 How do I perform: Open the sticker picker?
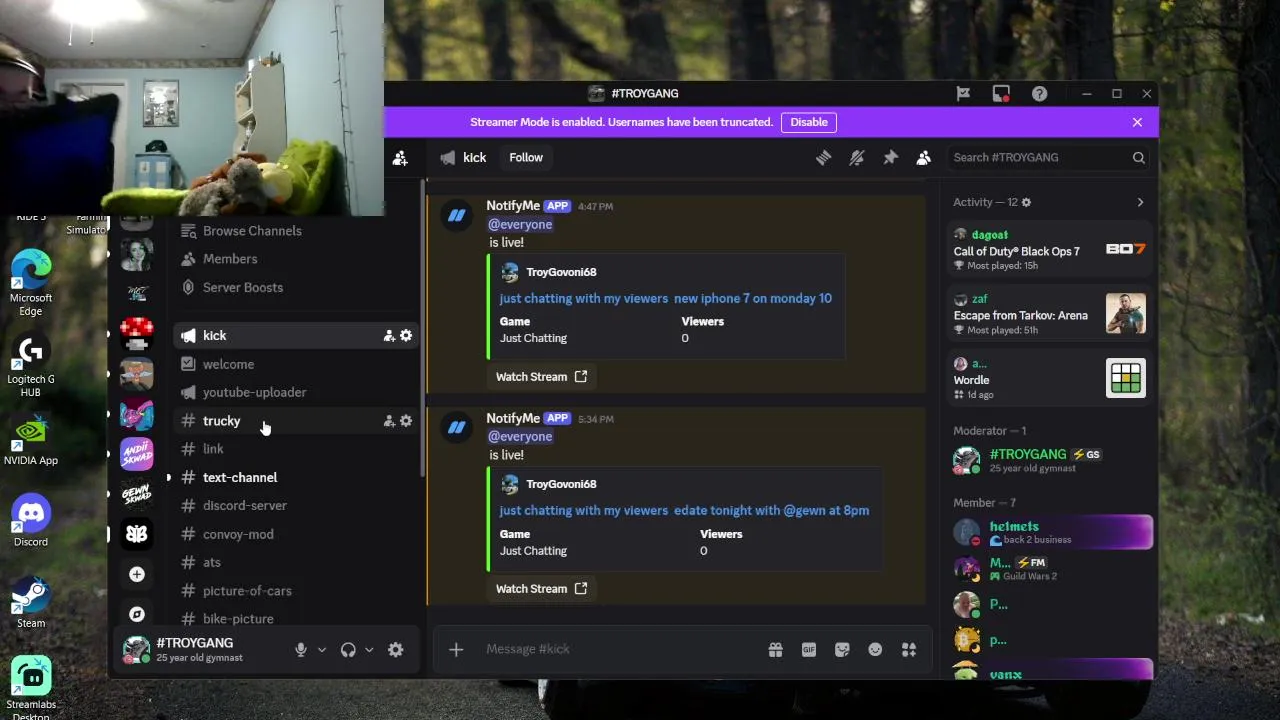coord(842,650)
